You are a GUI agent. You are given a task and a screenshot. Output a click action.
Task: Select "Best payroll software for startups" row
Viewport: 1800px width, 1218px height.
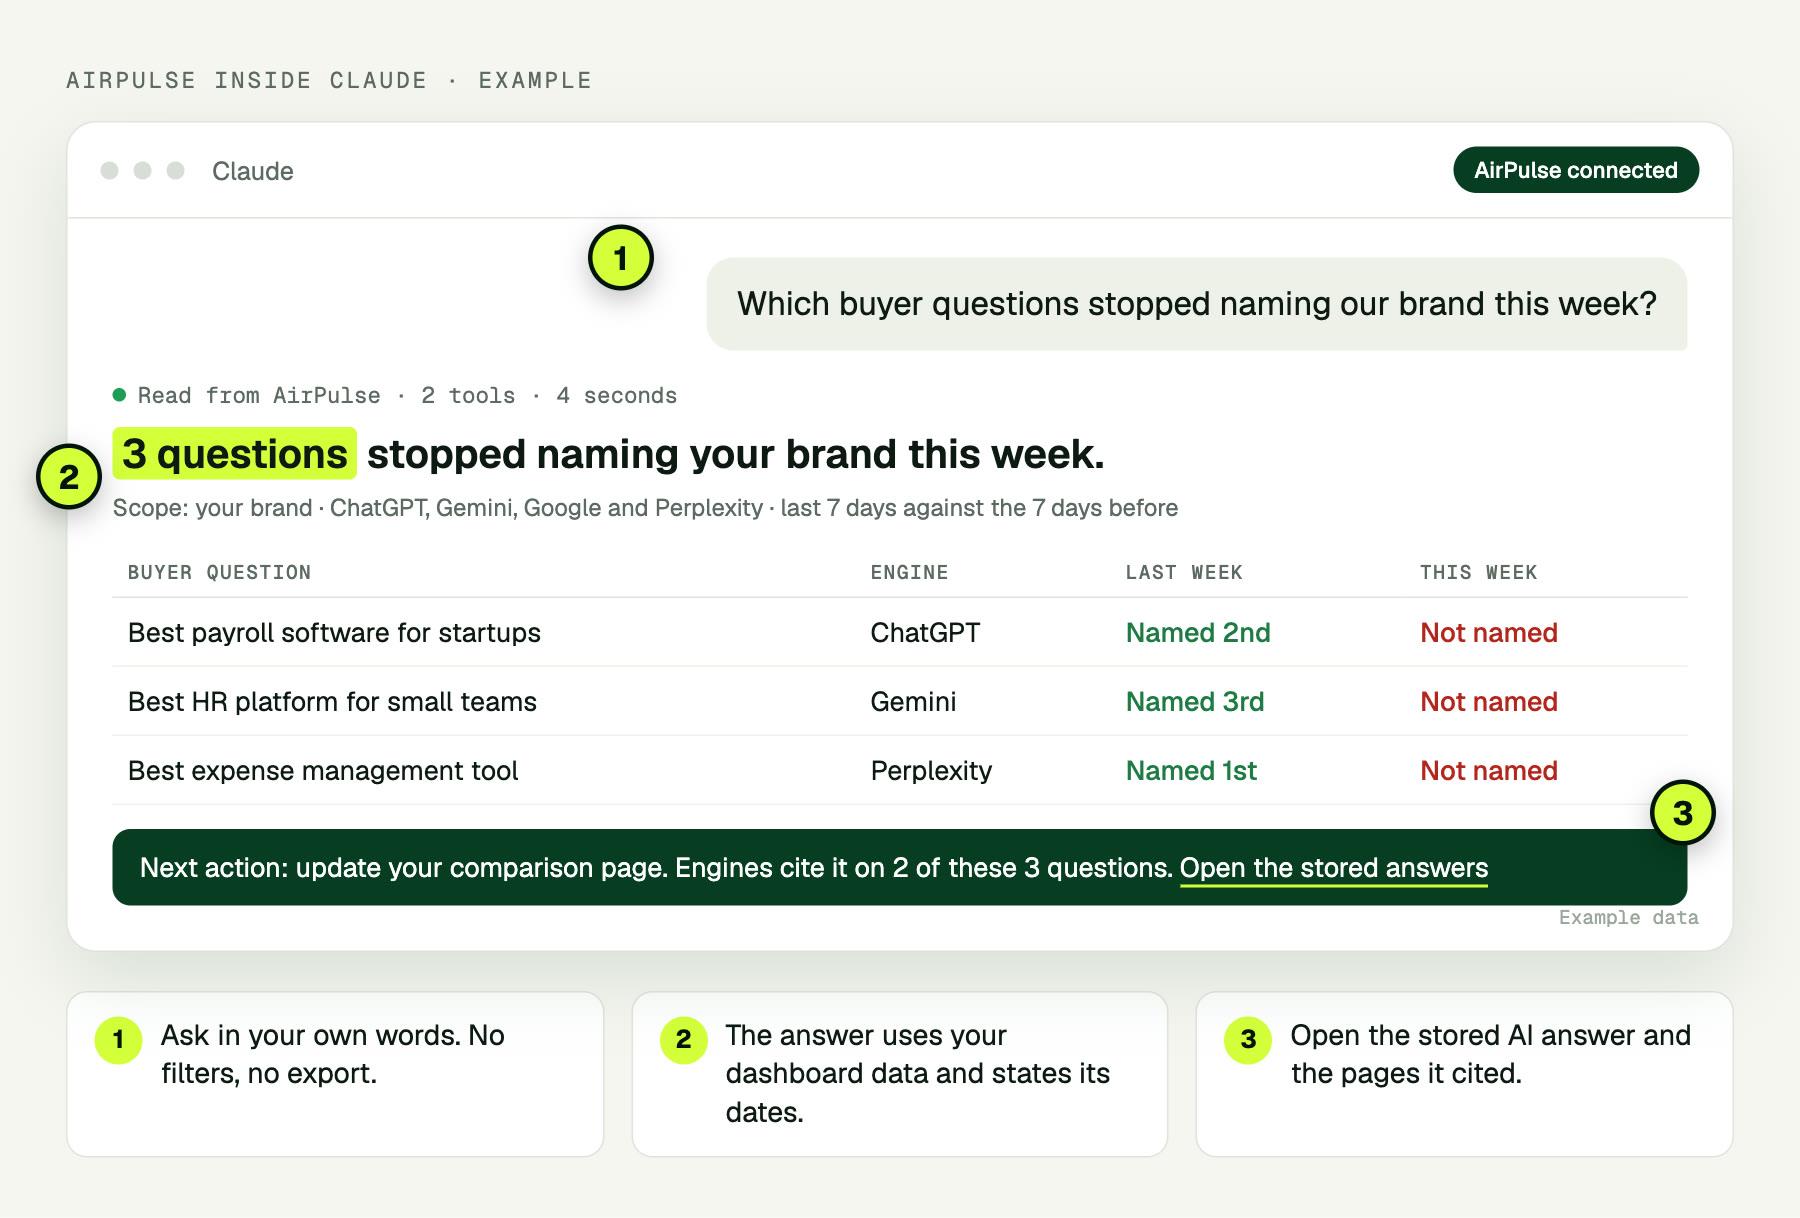pyautogui.click(x=900, y=632)
